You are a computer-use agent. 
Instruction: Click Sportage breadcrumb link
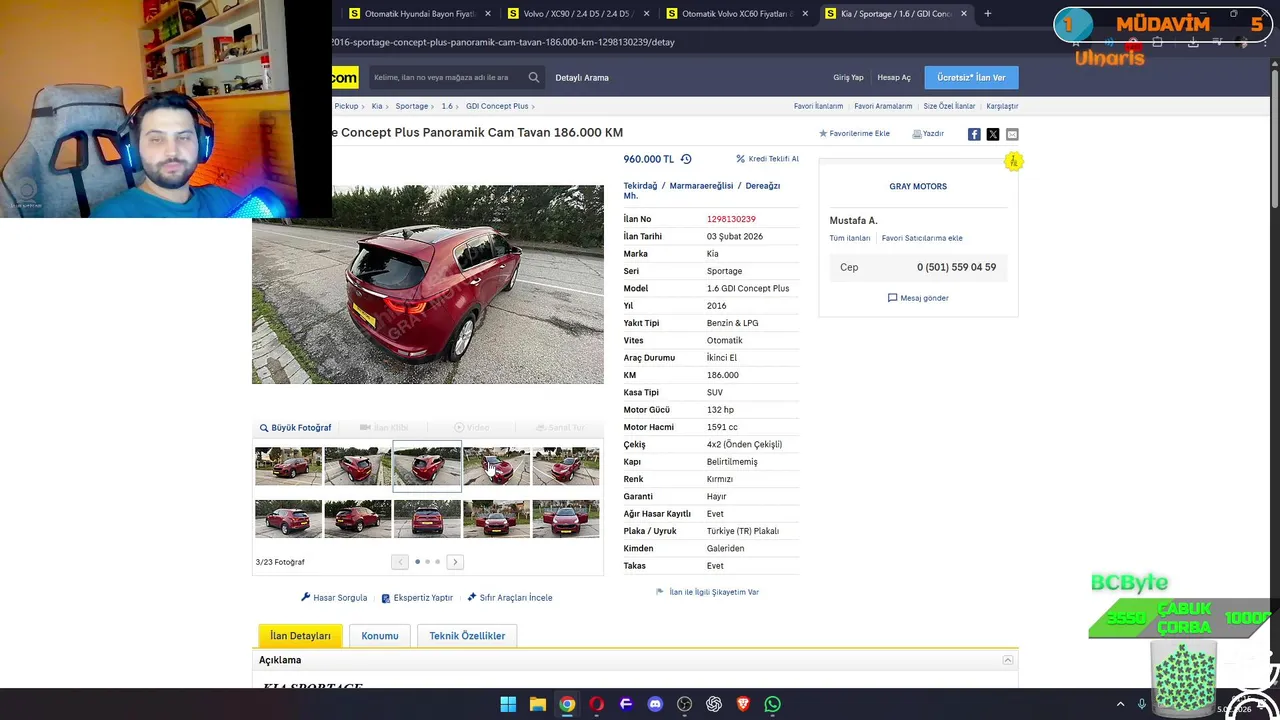(411, 106)
